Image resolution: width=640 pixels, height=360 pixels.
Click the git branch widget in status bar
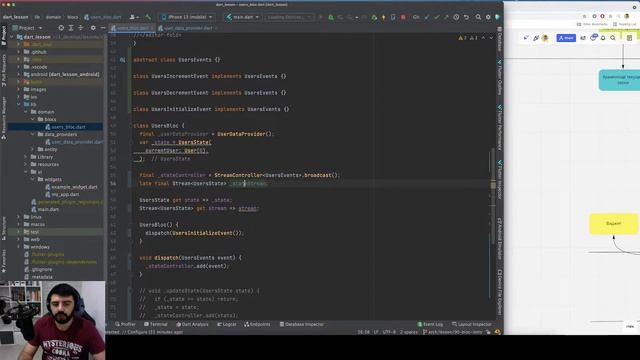[x=453, y=332]
